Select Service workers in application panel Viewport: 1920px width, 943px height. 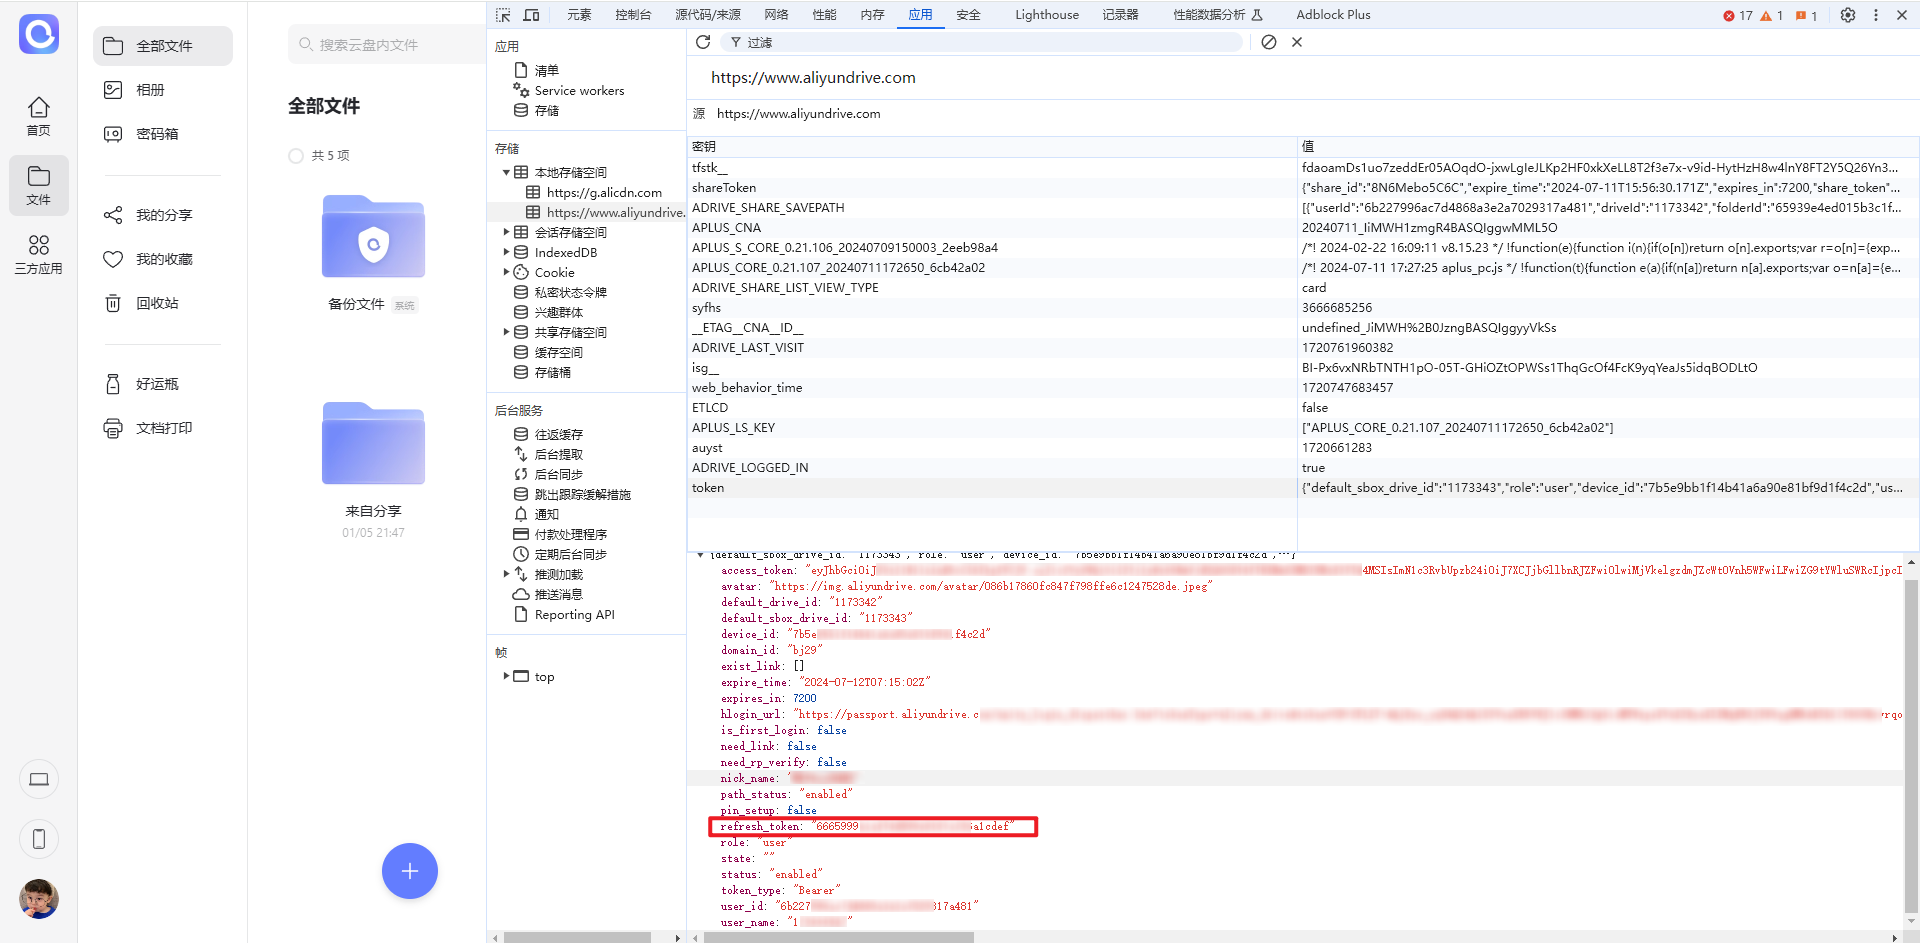[x=579, y=91]
